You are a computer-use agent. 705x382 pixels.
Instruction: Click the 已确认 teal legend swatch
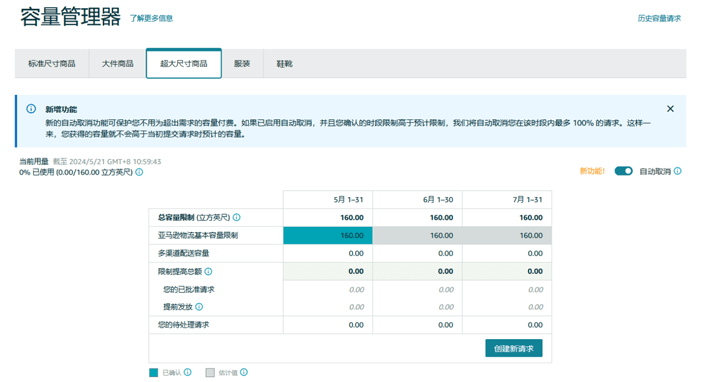[x=154, y=373]
